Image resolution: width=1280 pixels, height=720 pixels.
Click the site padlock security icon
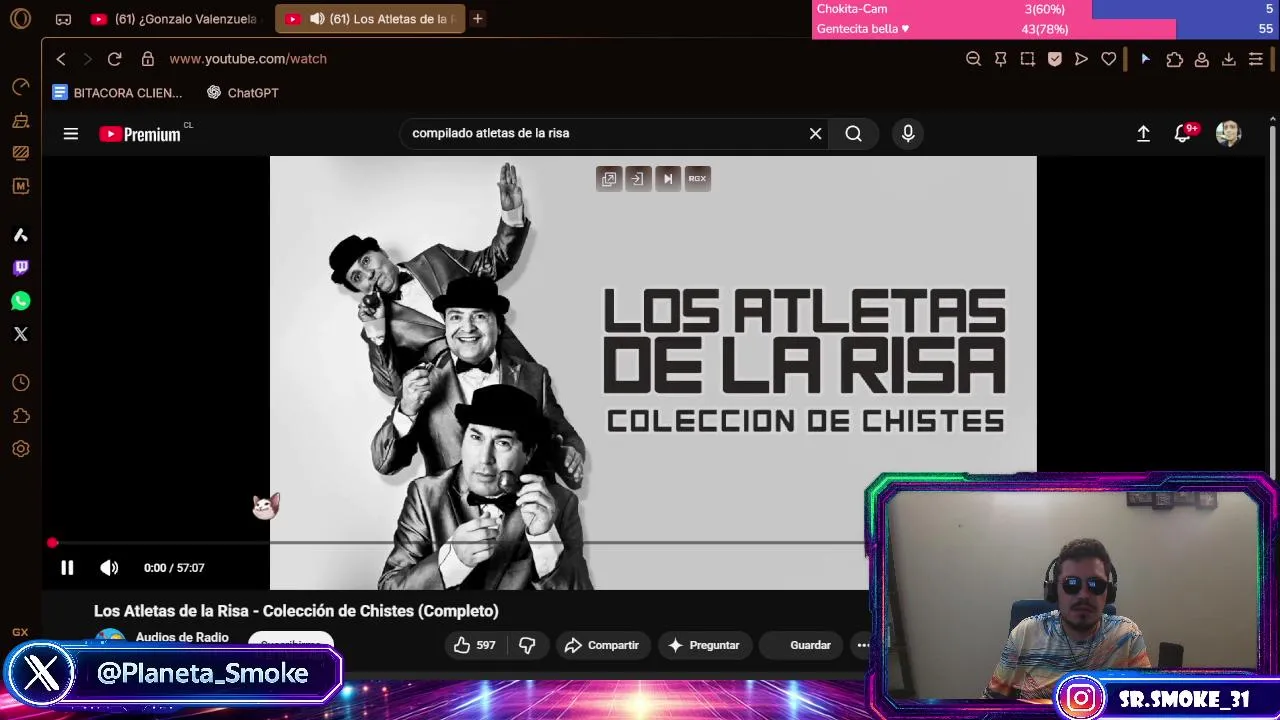pos(148,59)
